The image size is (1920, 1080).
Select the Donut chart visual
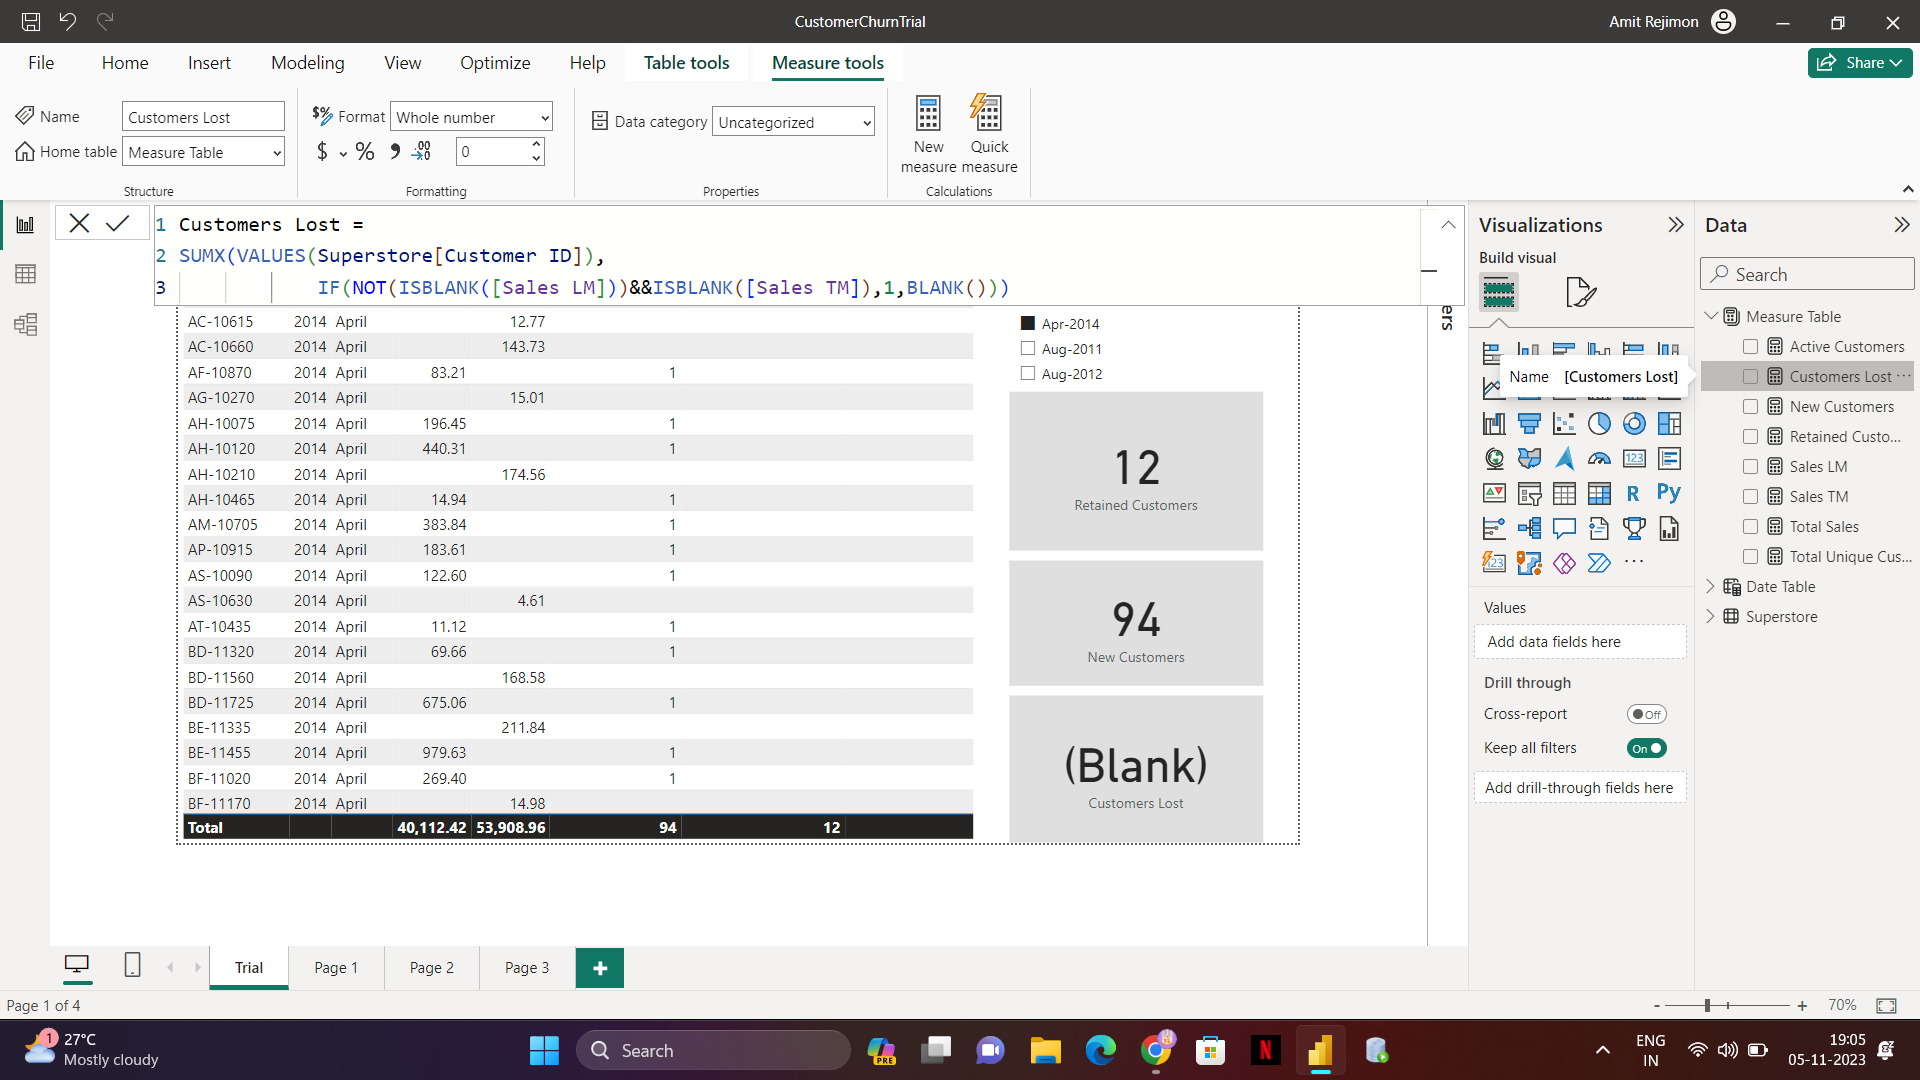pyautogui.click(x=1634, y=424)
